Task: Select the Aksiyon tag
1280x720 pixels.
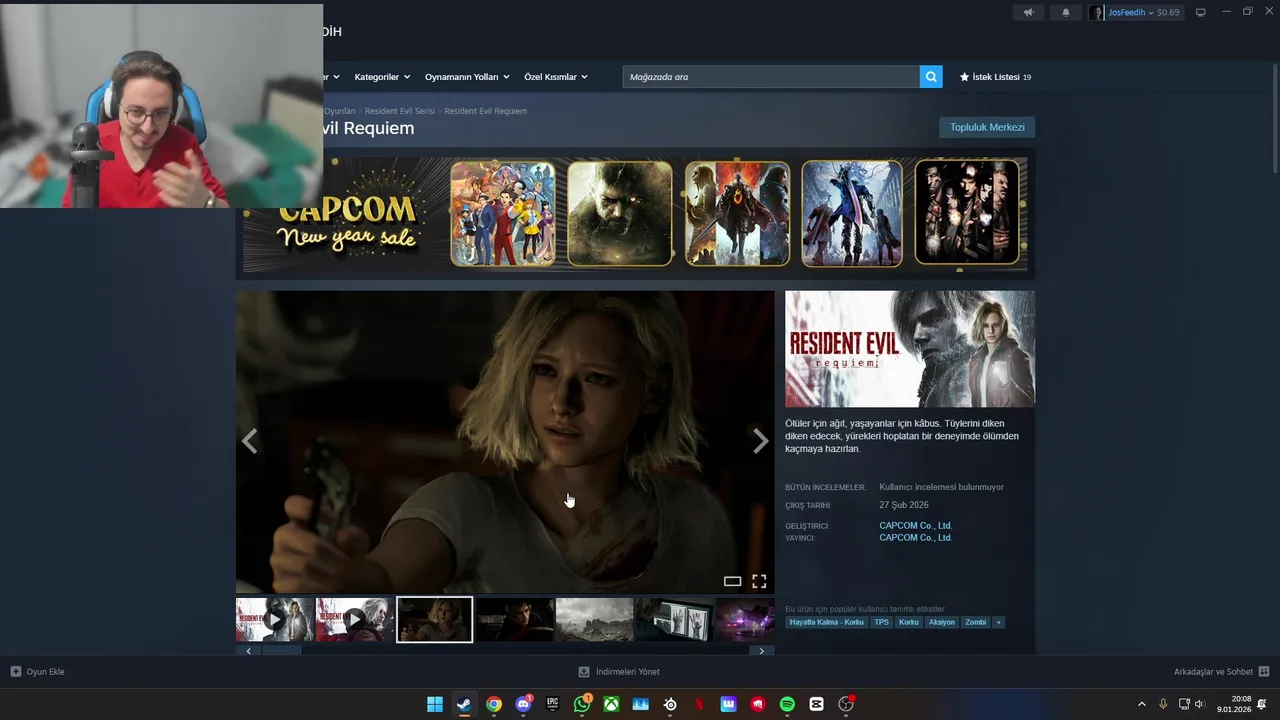Action: [x=941, y=622]
